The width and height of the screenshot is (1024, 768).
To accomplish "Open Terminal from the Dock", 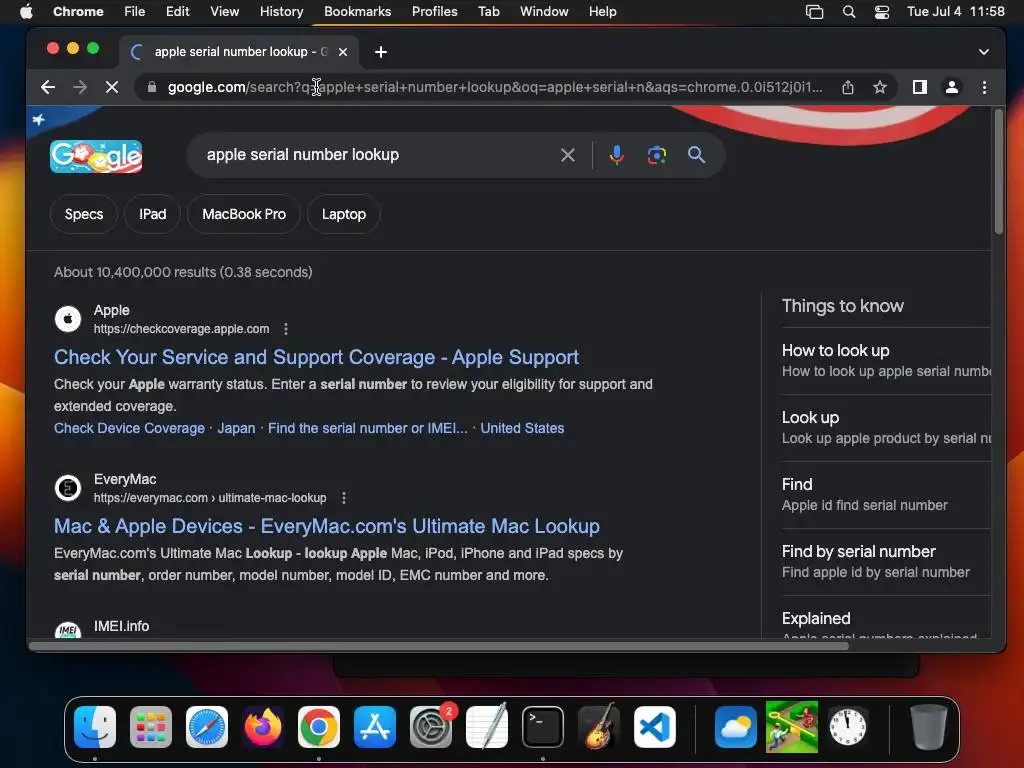I will click(x=543, y=727).
